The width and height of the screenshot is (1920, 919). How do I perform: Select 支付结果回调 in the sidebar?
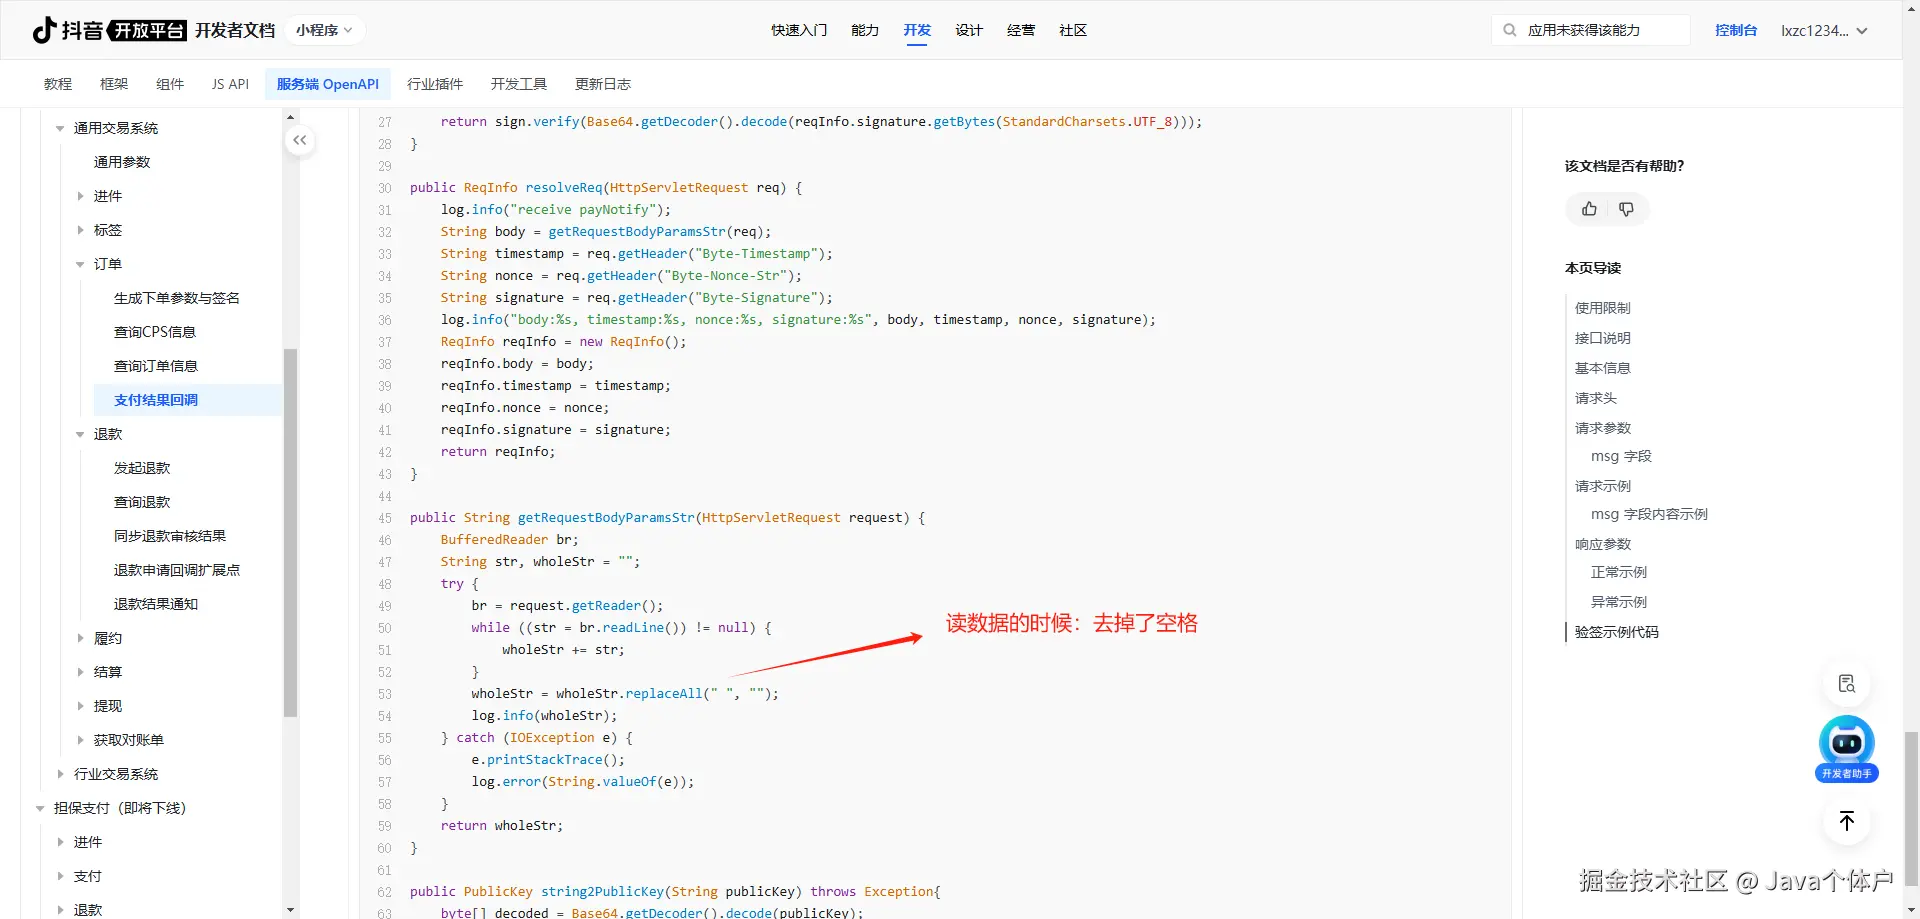188,400
